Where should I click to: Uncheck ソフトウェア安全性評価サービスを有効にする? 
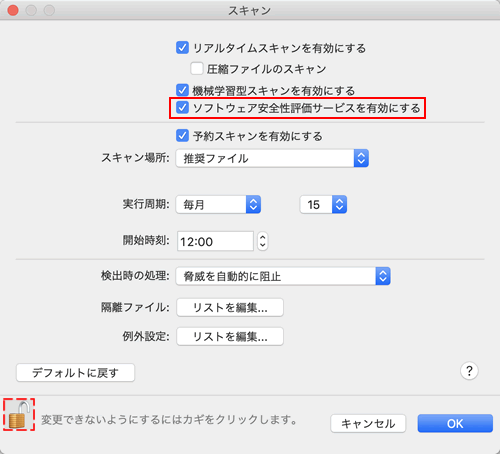click(x=182, y=108)
